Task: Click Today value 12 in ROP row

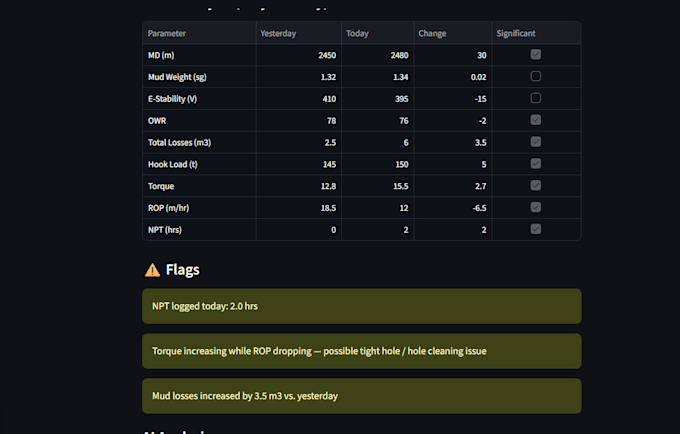Action: coord(377,208)
